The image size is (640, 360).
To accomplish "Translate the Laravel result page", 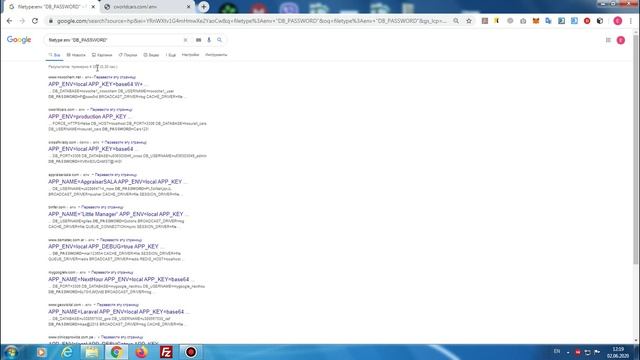I will click(118, 305).
